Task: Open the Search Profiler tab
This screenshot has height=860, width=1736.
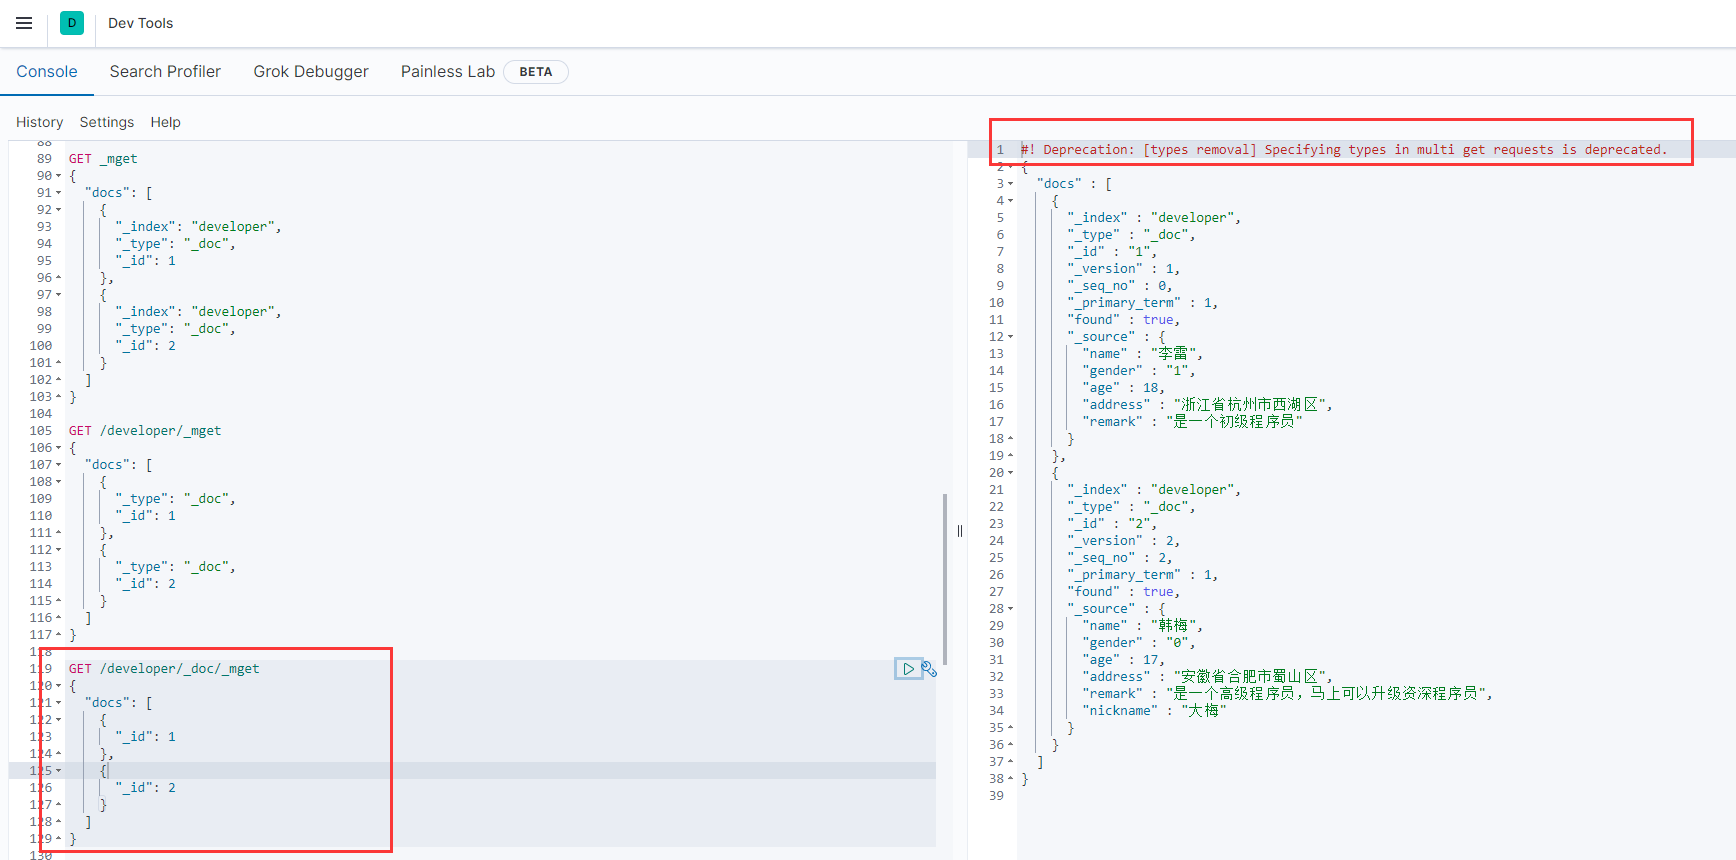Action: point(165,72)
